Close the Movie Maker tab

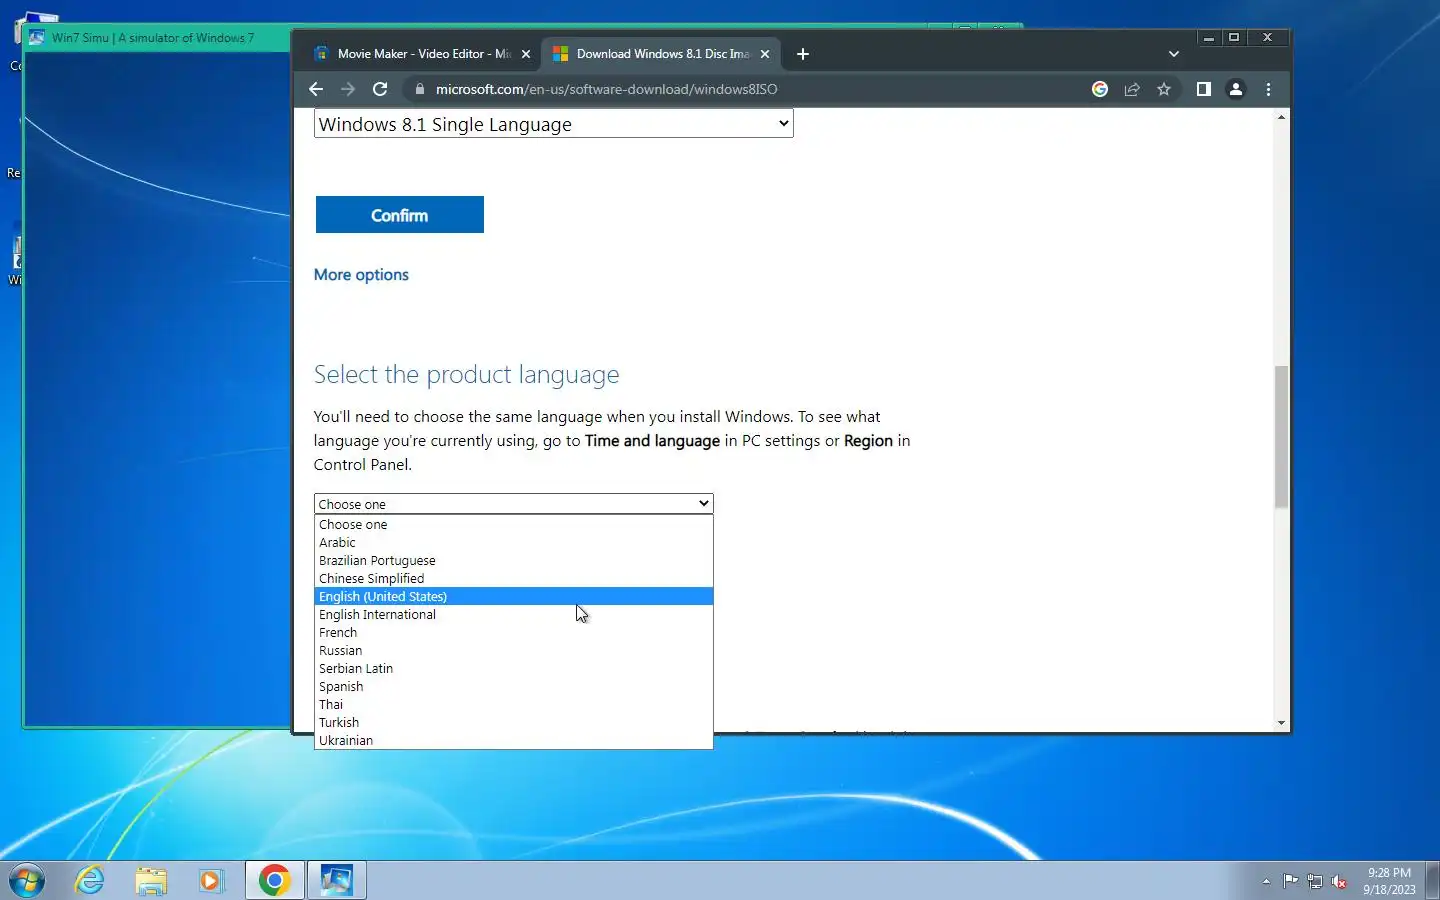point(526,54)
